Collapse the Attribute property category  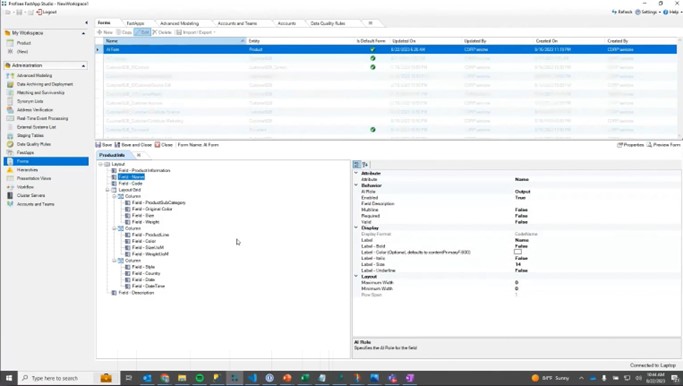pyautogui.click(x=356, y=173)
